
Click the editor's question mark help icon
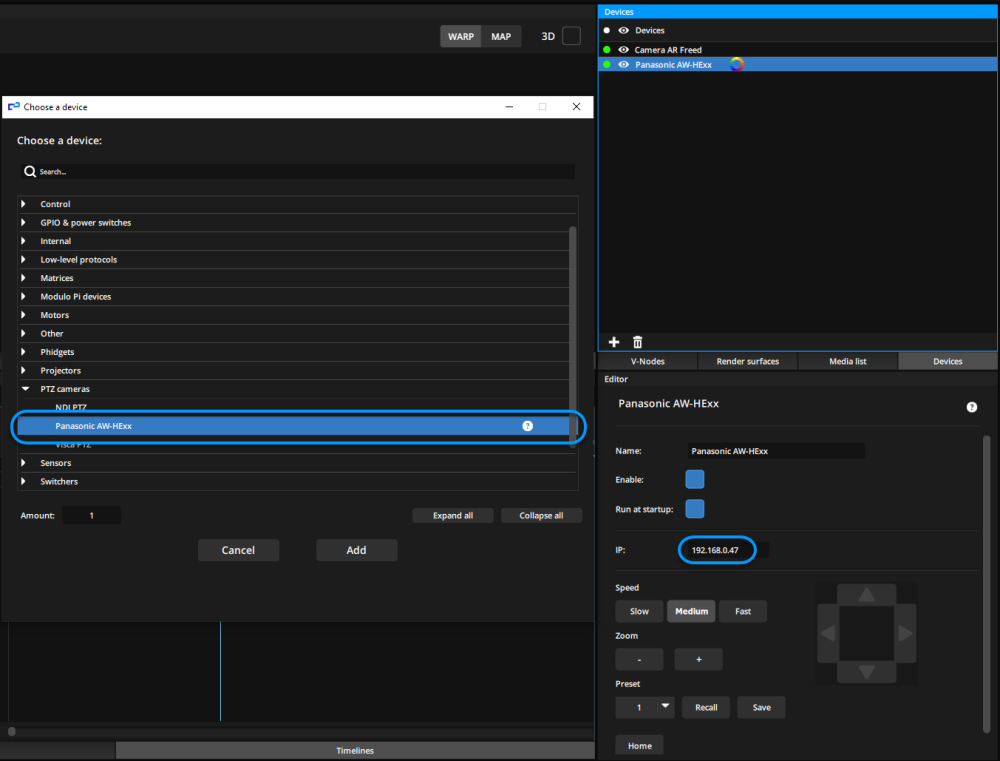971,407
